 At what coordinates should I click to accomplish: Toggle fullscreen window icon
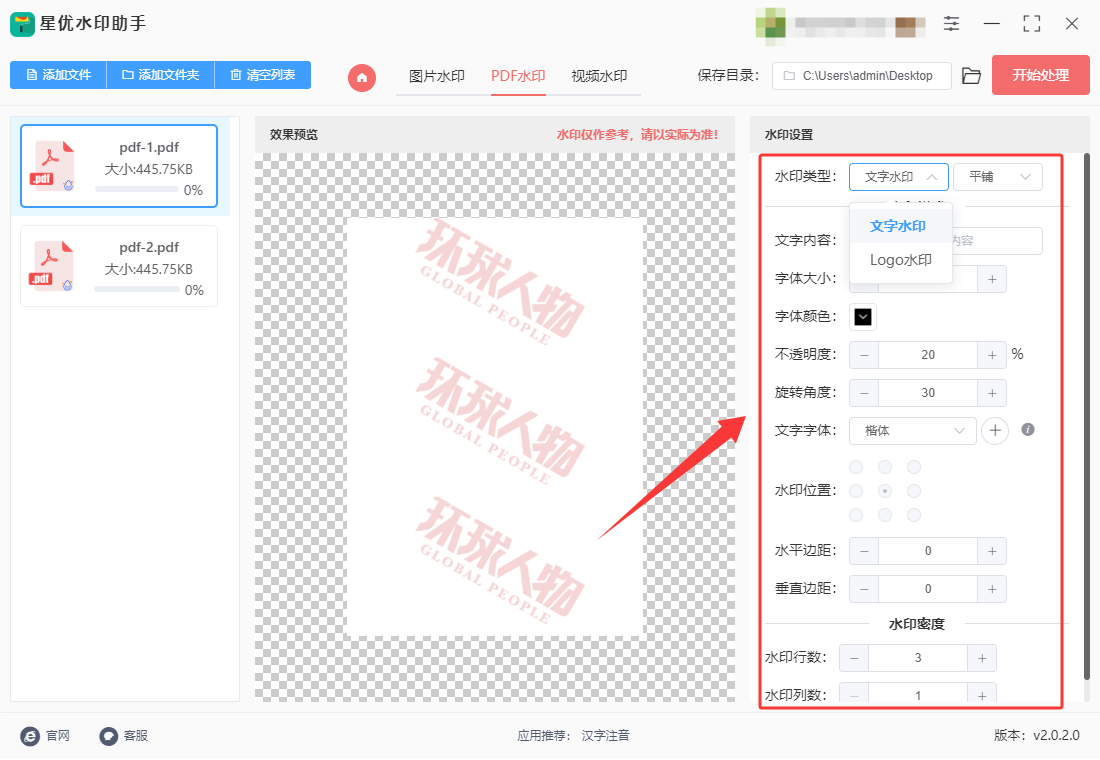pyautogui.click(x=1031, y=23)
